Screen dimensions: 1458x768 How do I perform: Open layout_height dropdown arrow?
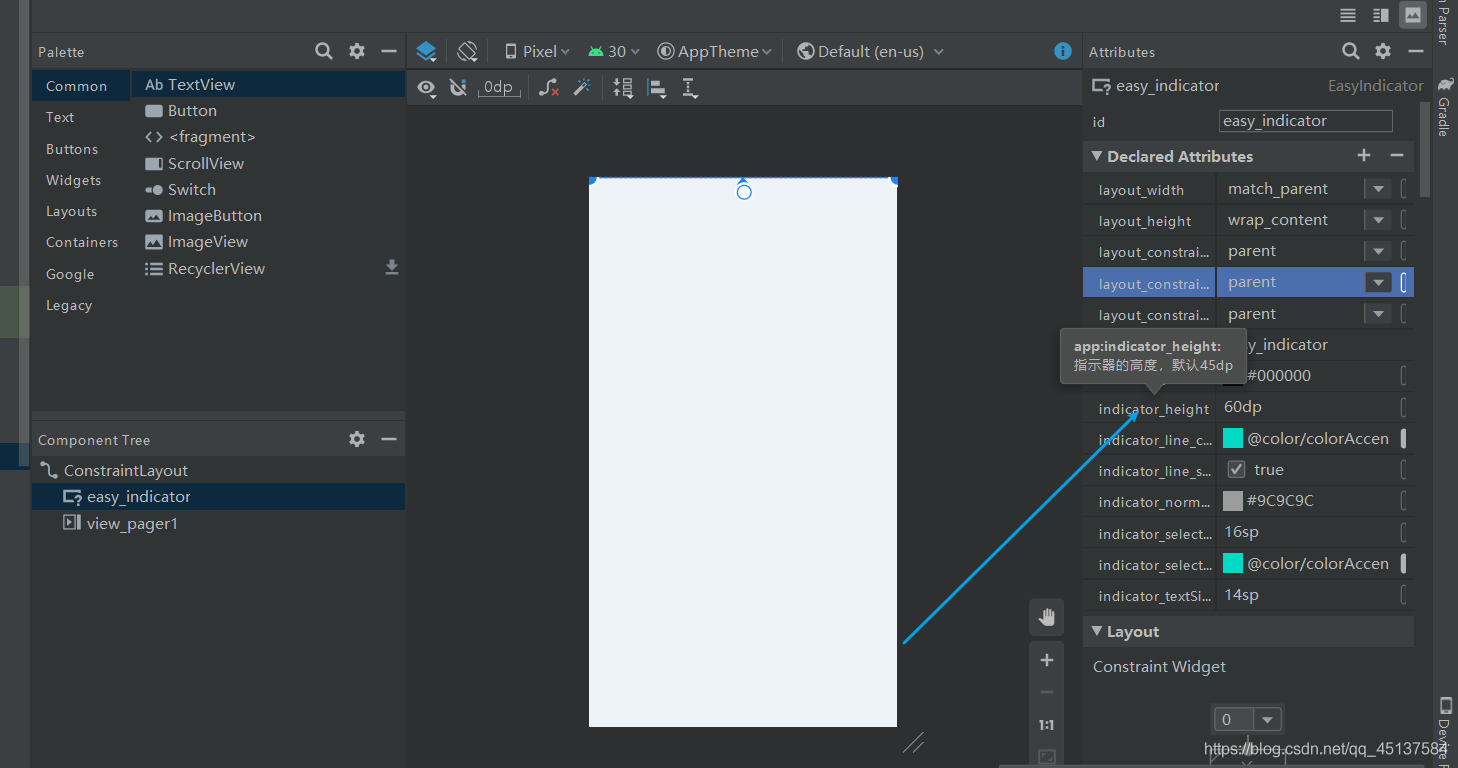pos(1379,220)
